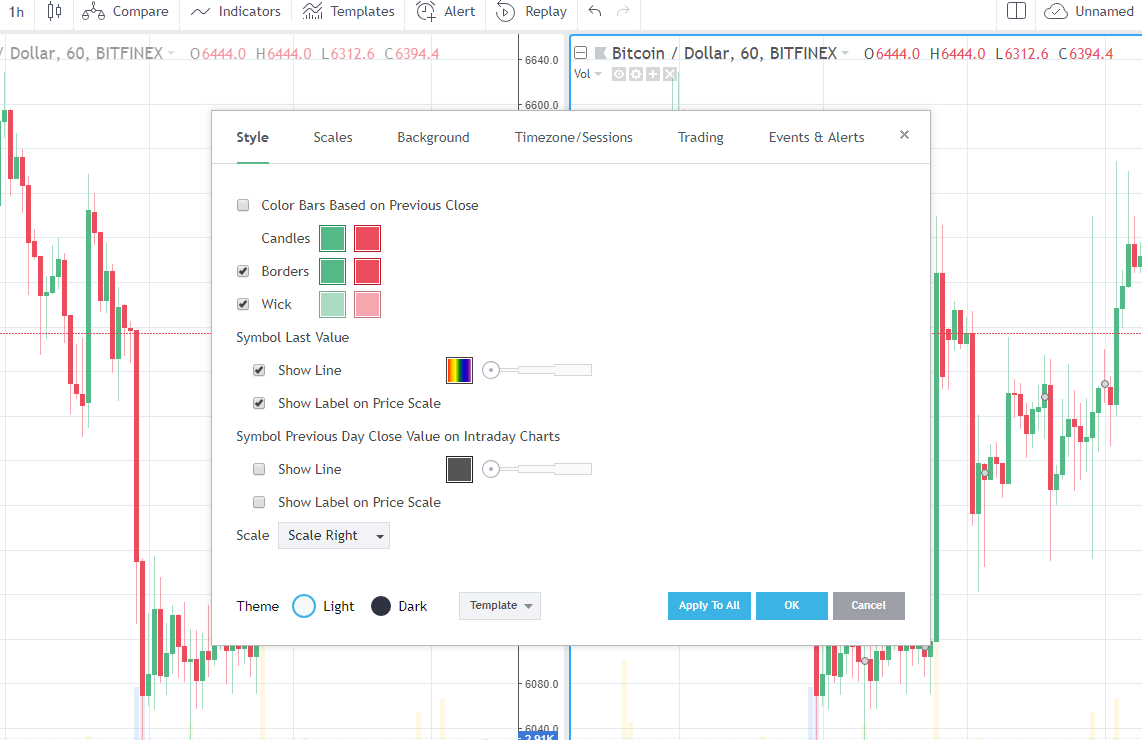The height and width of the screenshot is (740, 1142).
Task: Open the candlestick chart style selector
Action: coord(54,12)
